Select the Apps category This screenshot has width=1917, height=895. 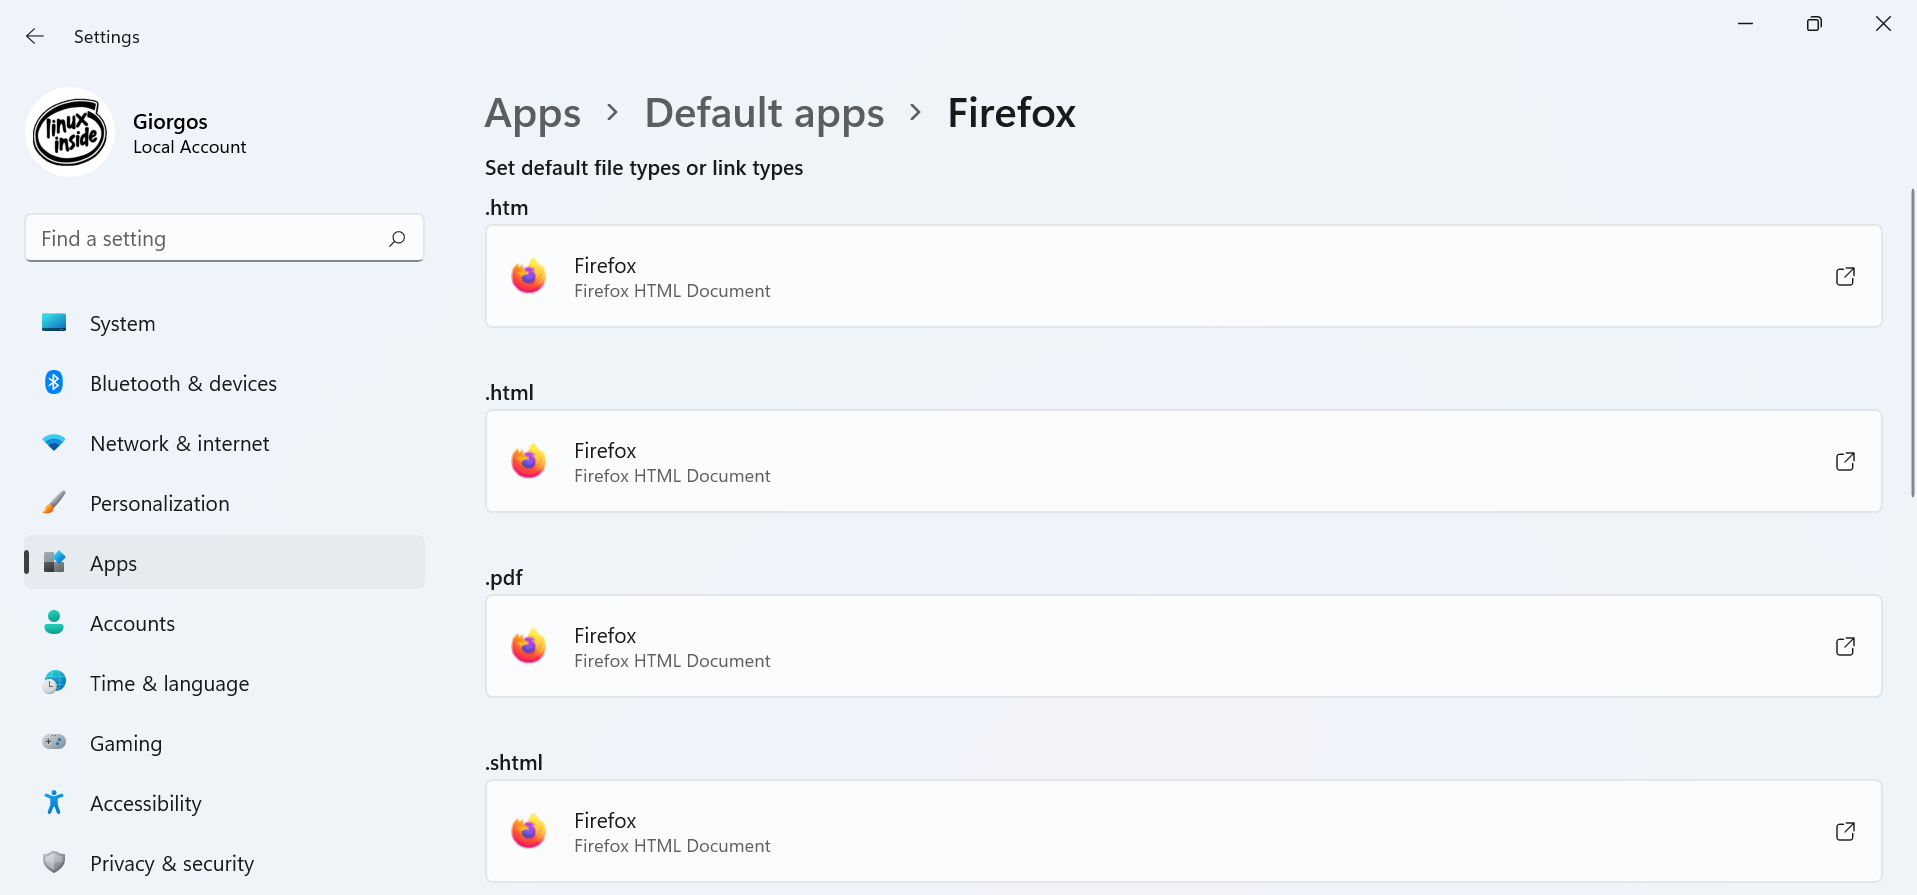(224, 563)
